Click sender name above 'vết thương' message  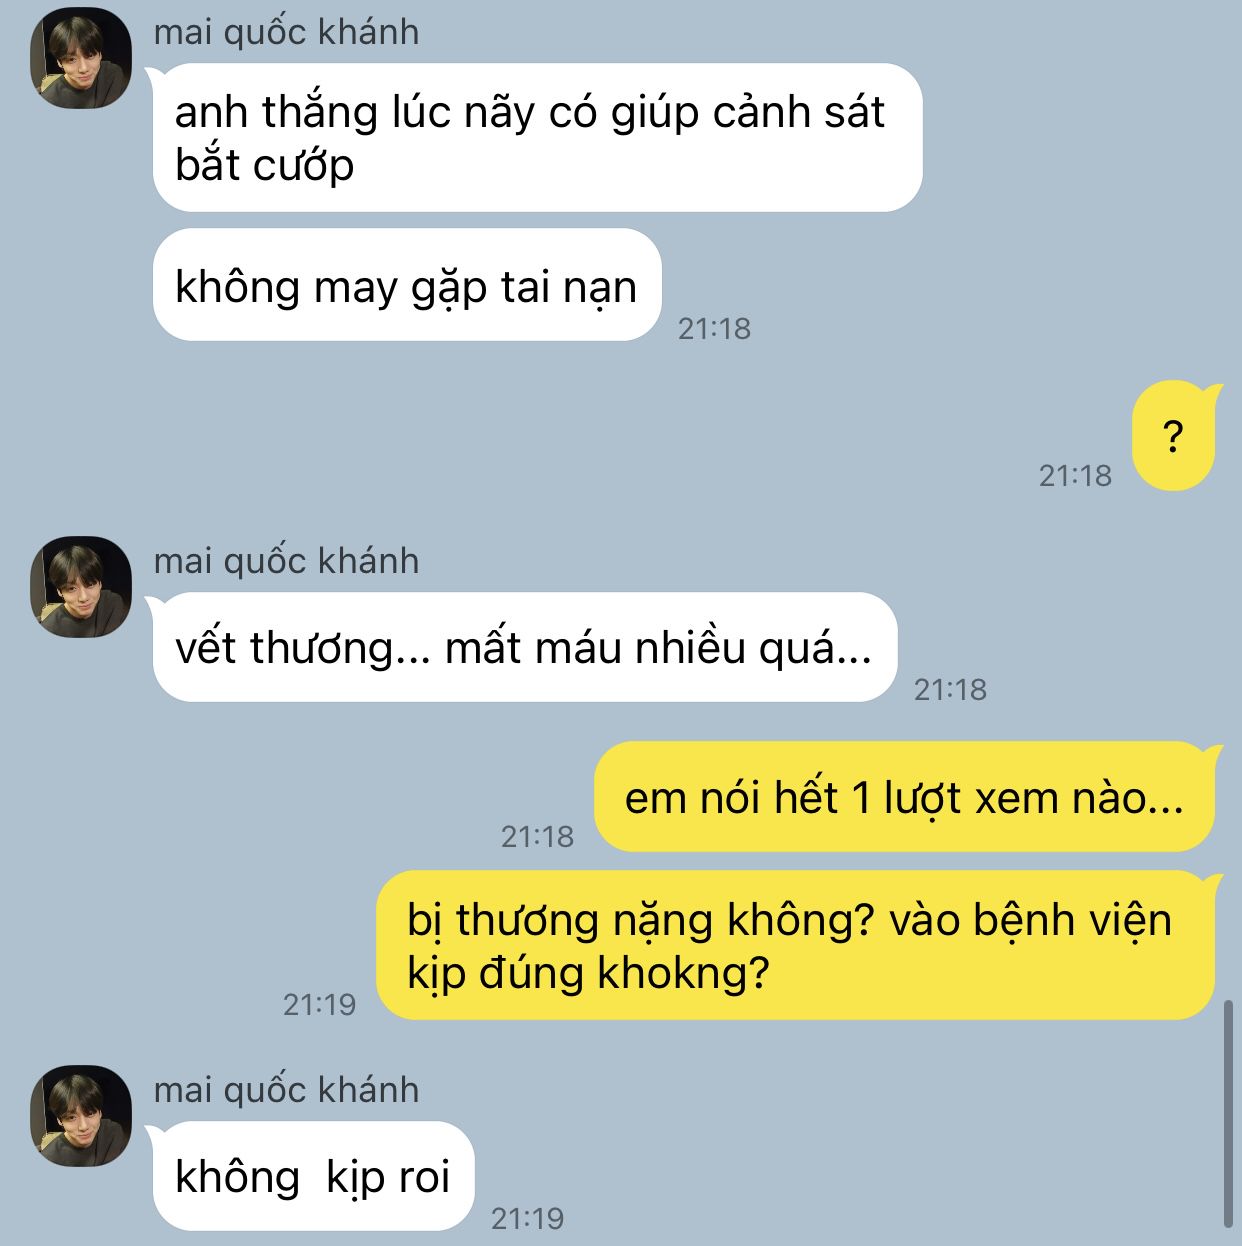[x=286, y=561]
